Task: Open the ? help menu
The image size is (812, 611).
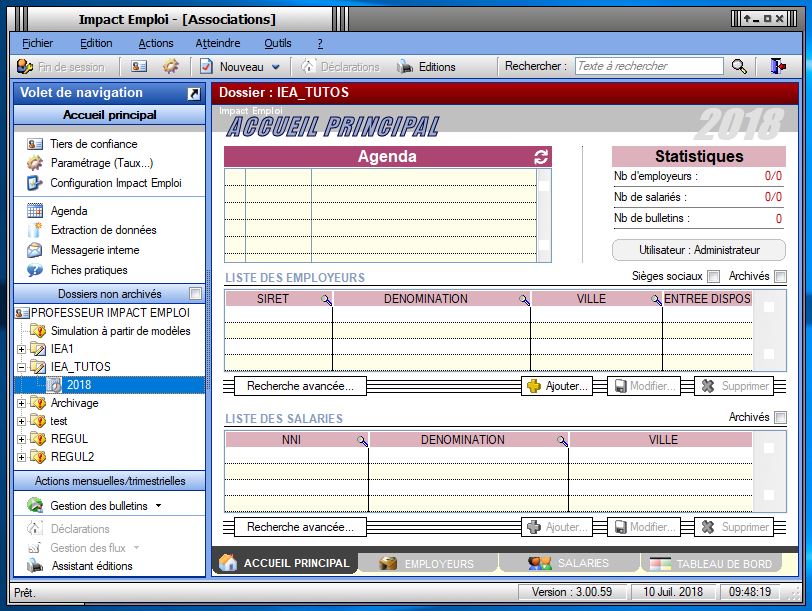Action: point(320,43)
